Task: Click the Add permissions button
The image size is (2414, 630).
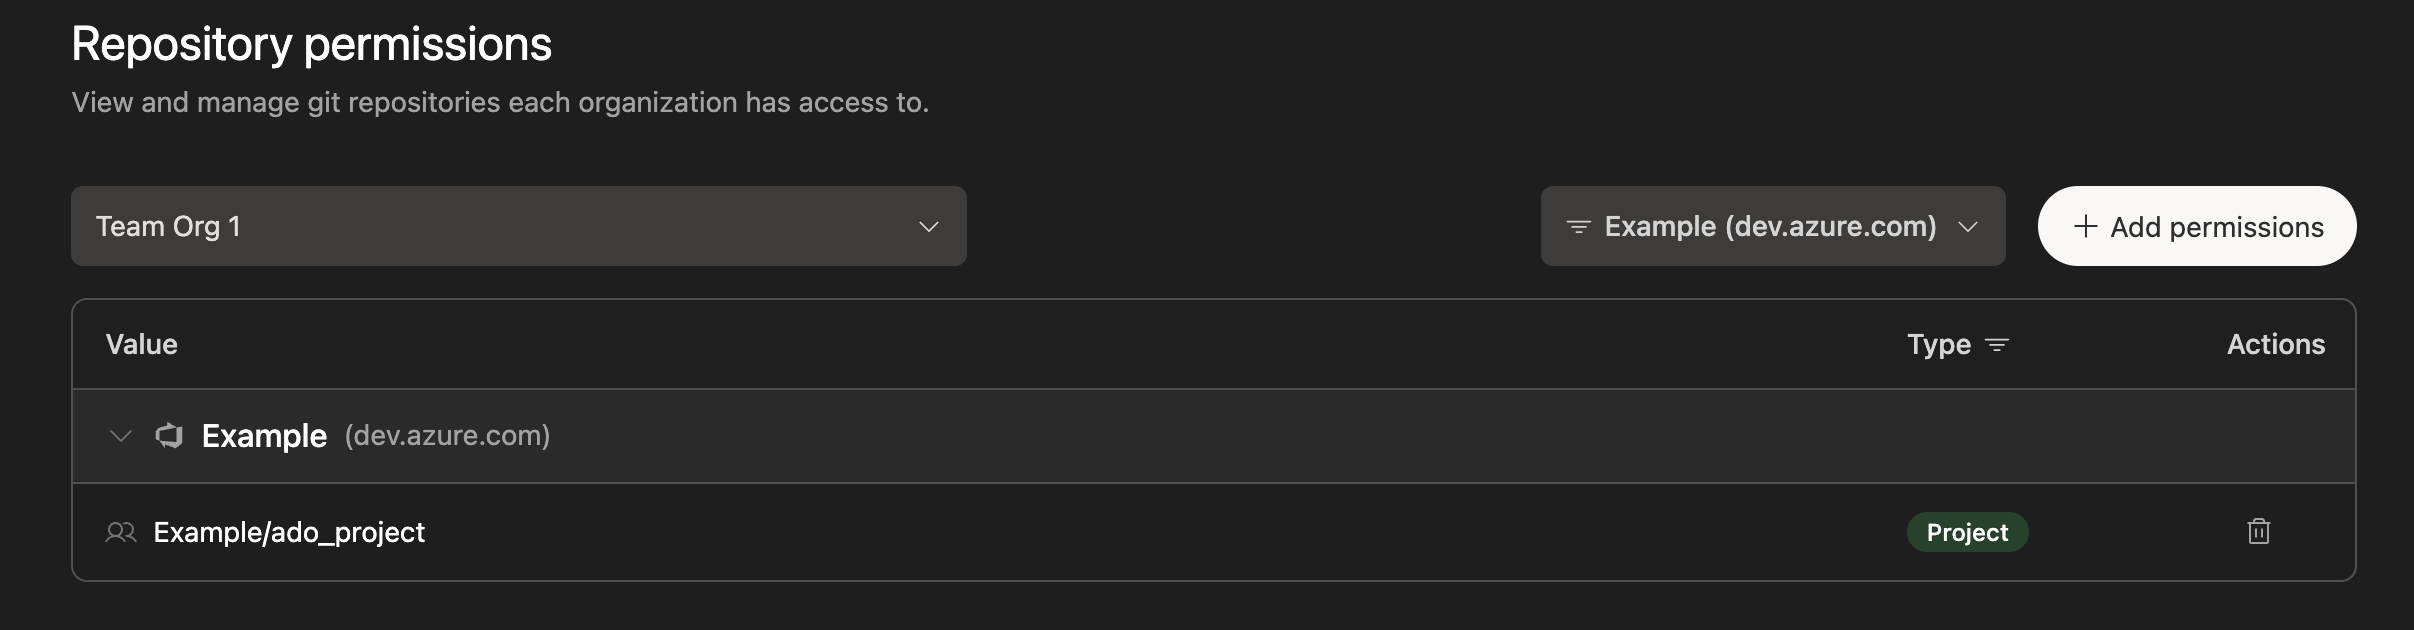Action: pyautogui.click(x=2196, y=226)
